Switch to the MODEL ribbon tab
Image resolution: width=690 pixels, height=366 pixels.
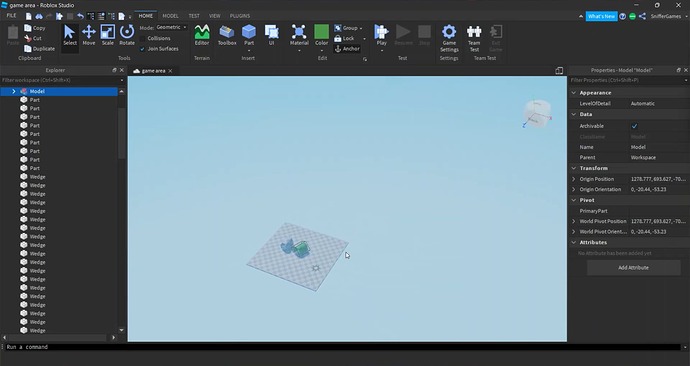[x=170, y=16]
